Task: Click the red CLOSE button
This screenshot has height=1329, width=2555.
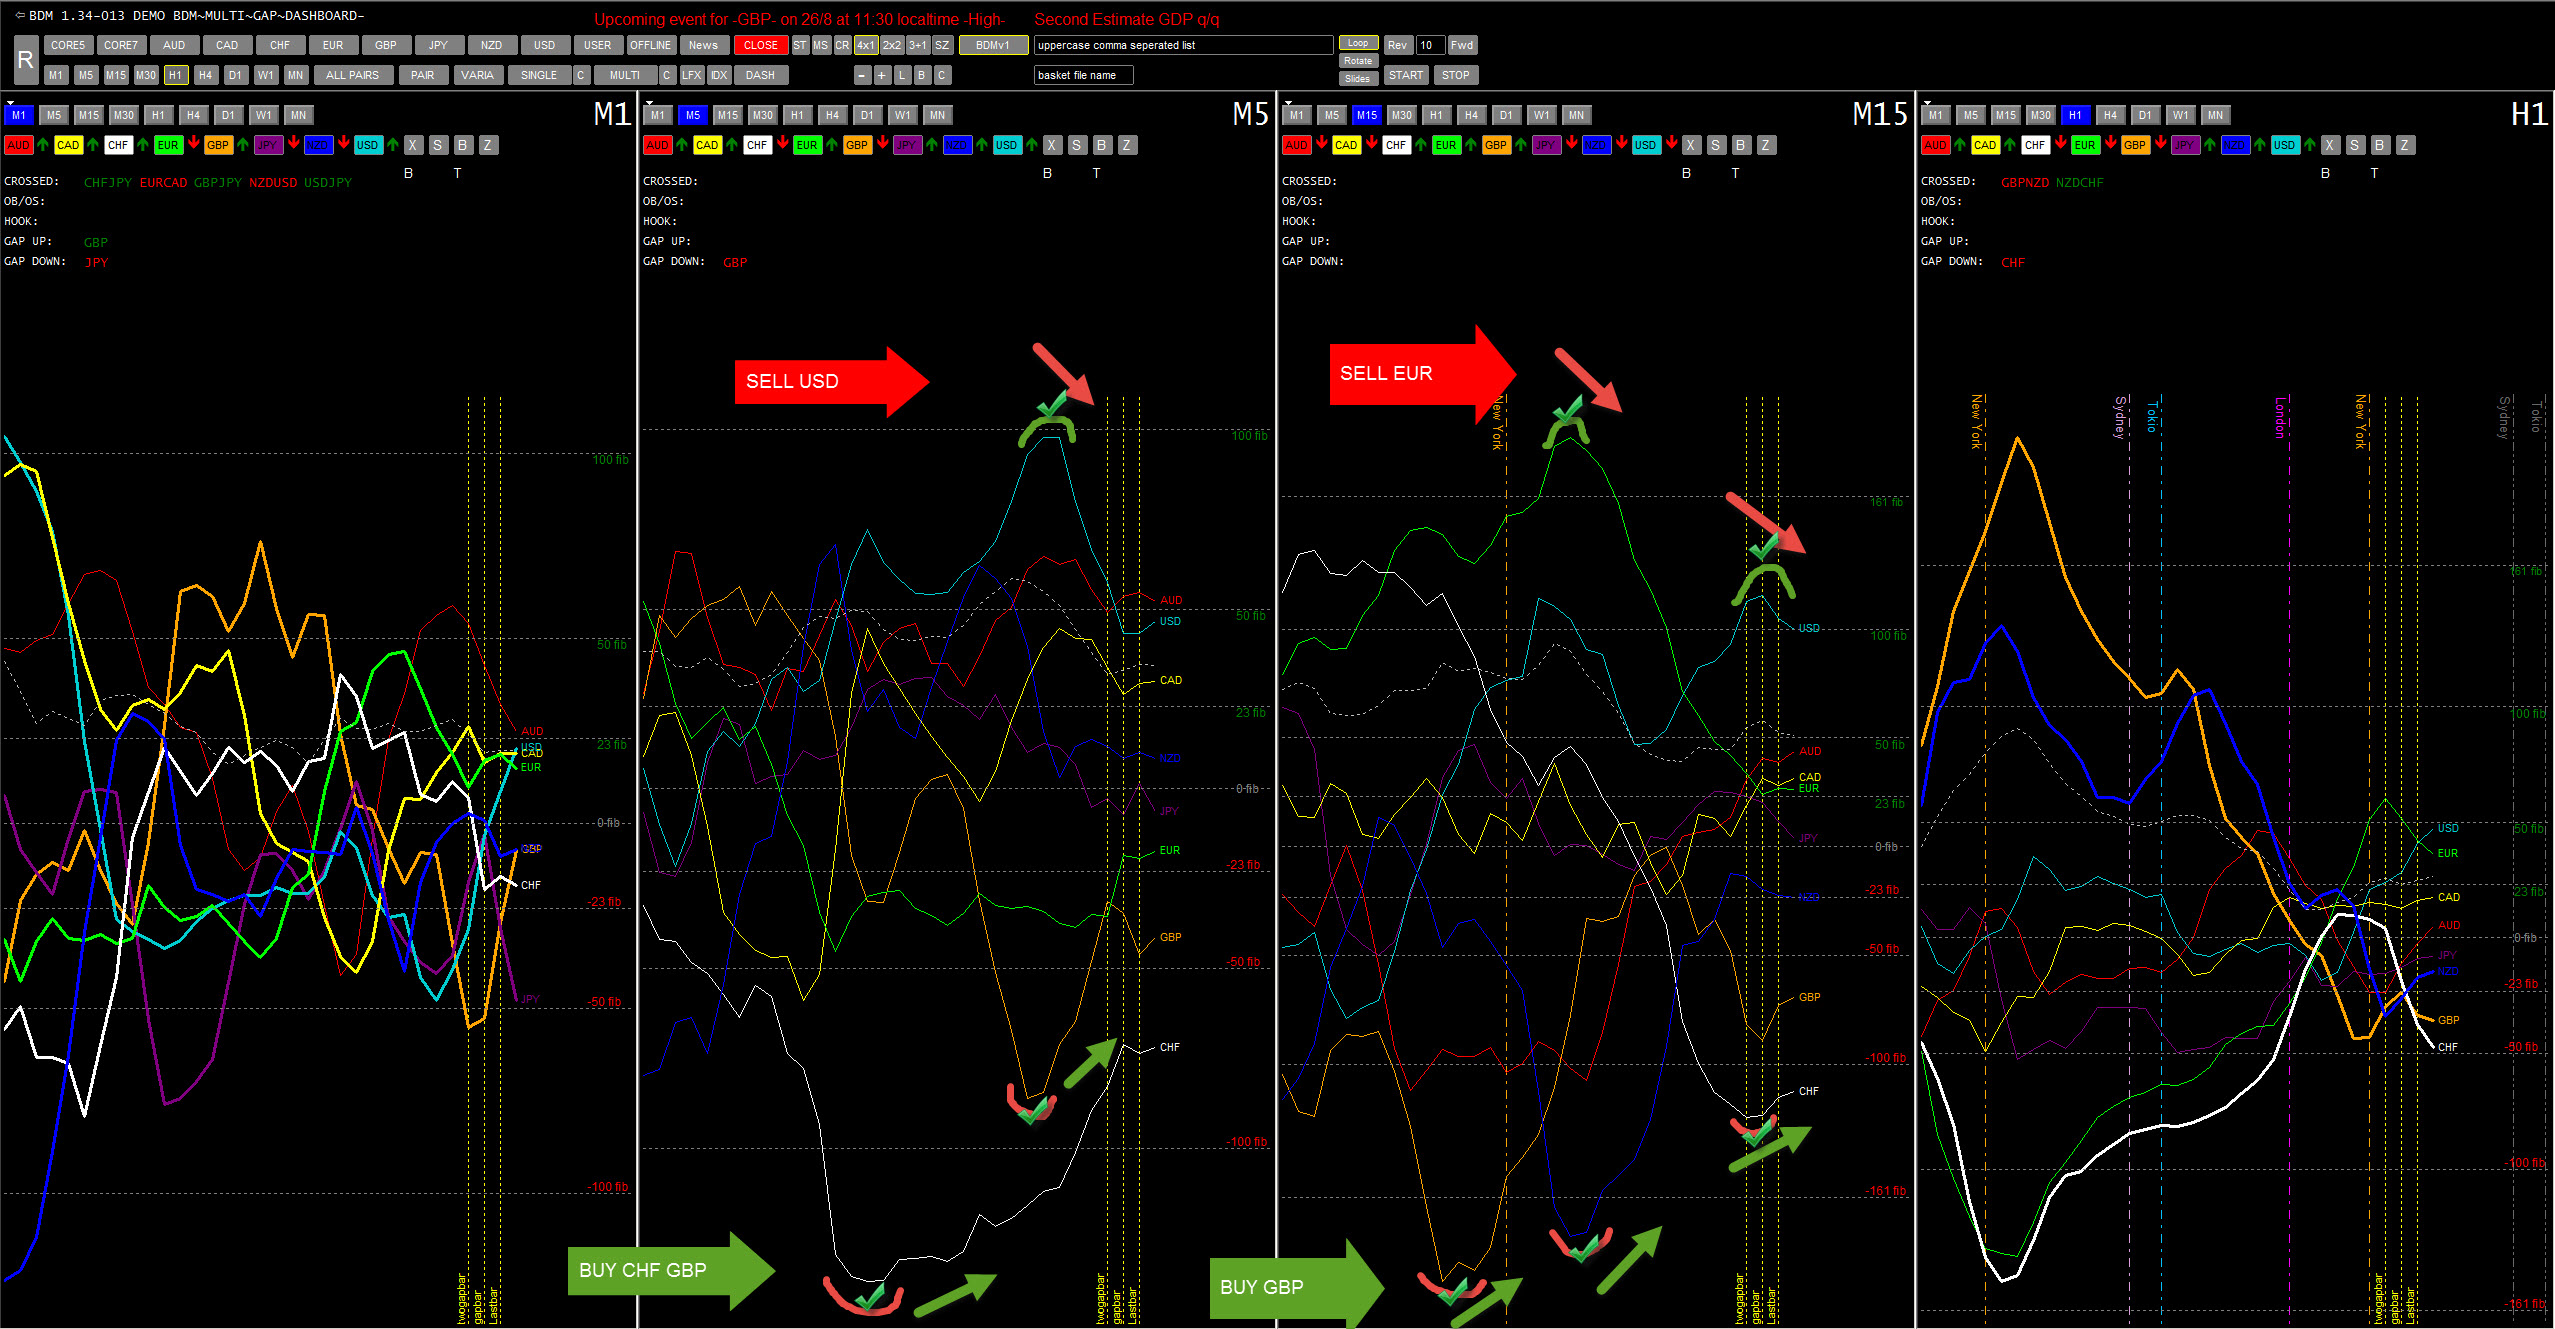Action: coord(761,45)
